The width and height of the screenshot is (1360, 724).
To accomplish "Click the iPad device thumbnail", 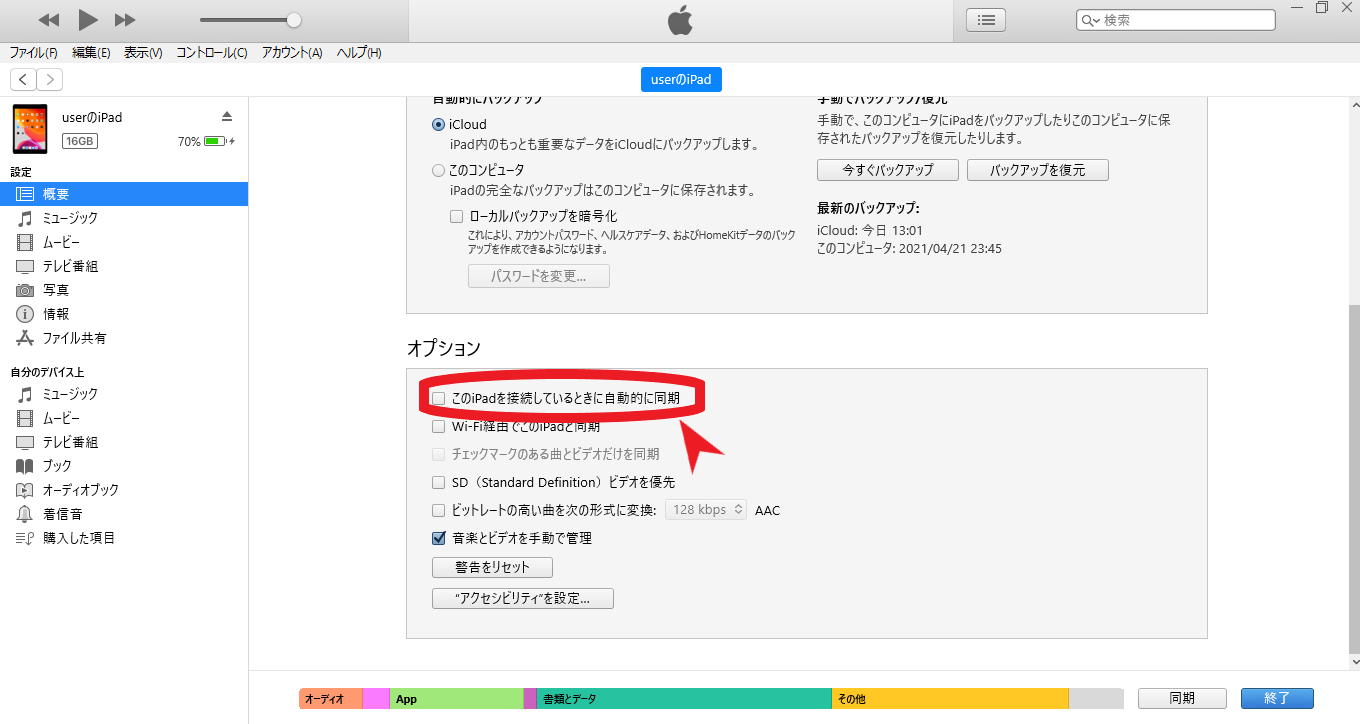I will 30,129.
